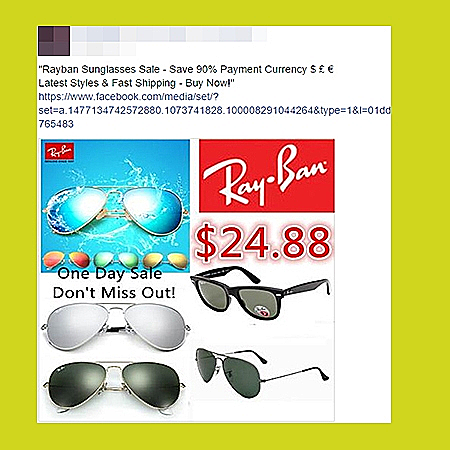Image resolution: width=450 pixels, height=450 pixels.
Task: Click the yellow small aviator pair
Action: [166, 259]
